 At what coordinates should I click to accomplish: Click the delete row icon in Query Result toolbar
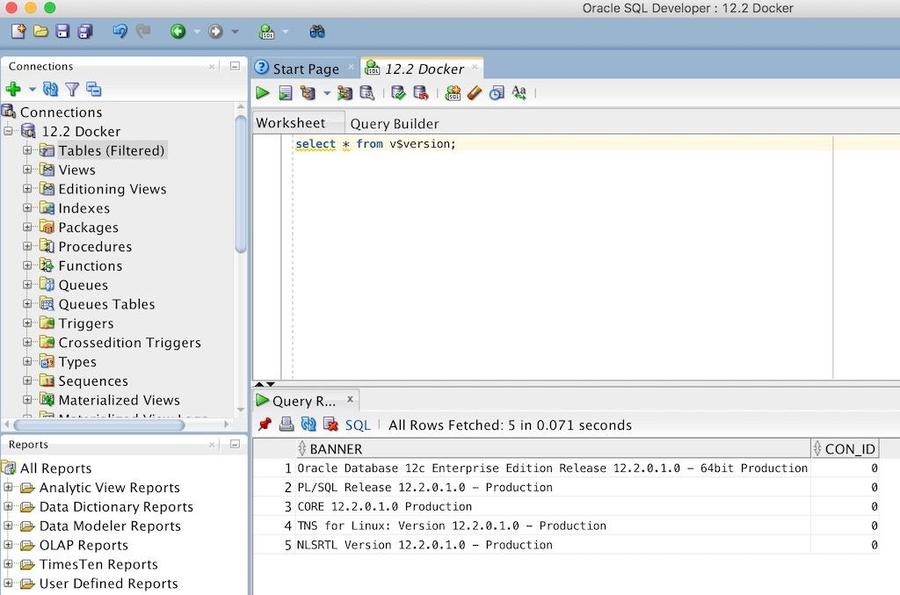[x=330, y=425]
